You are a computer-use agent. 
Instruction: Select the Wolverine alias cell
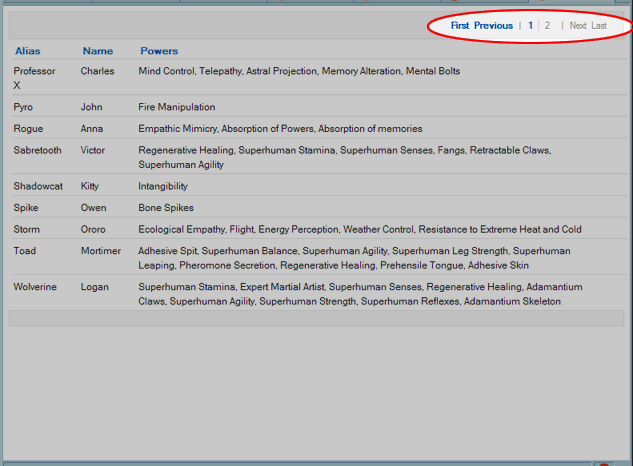(35, 287)
